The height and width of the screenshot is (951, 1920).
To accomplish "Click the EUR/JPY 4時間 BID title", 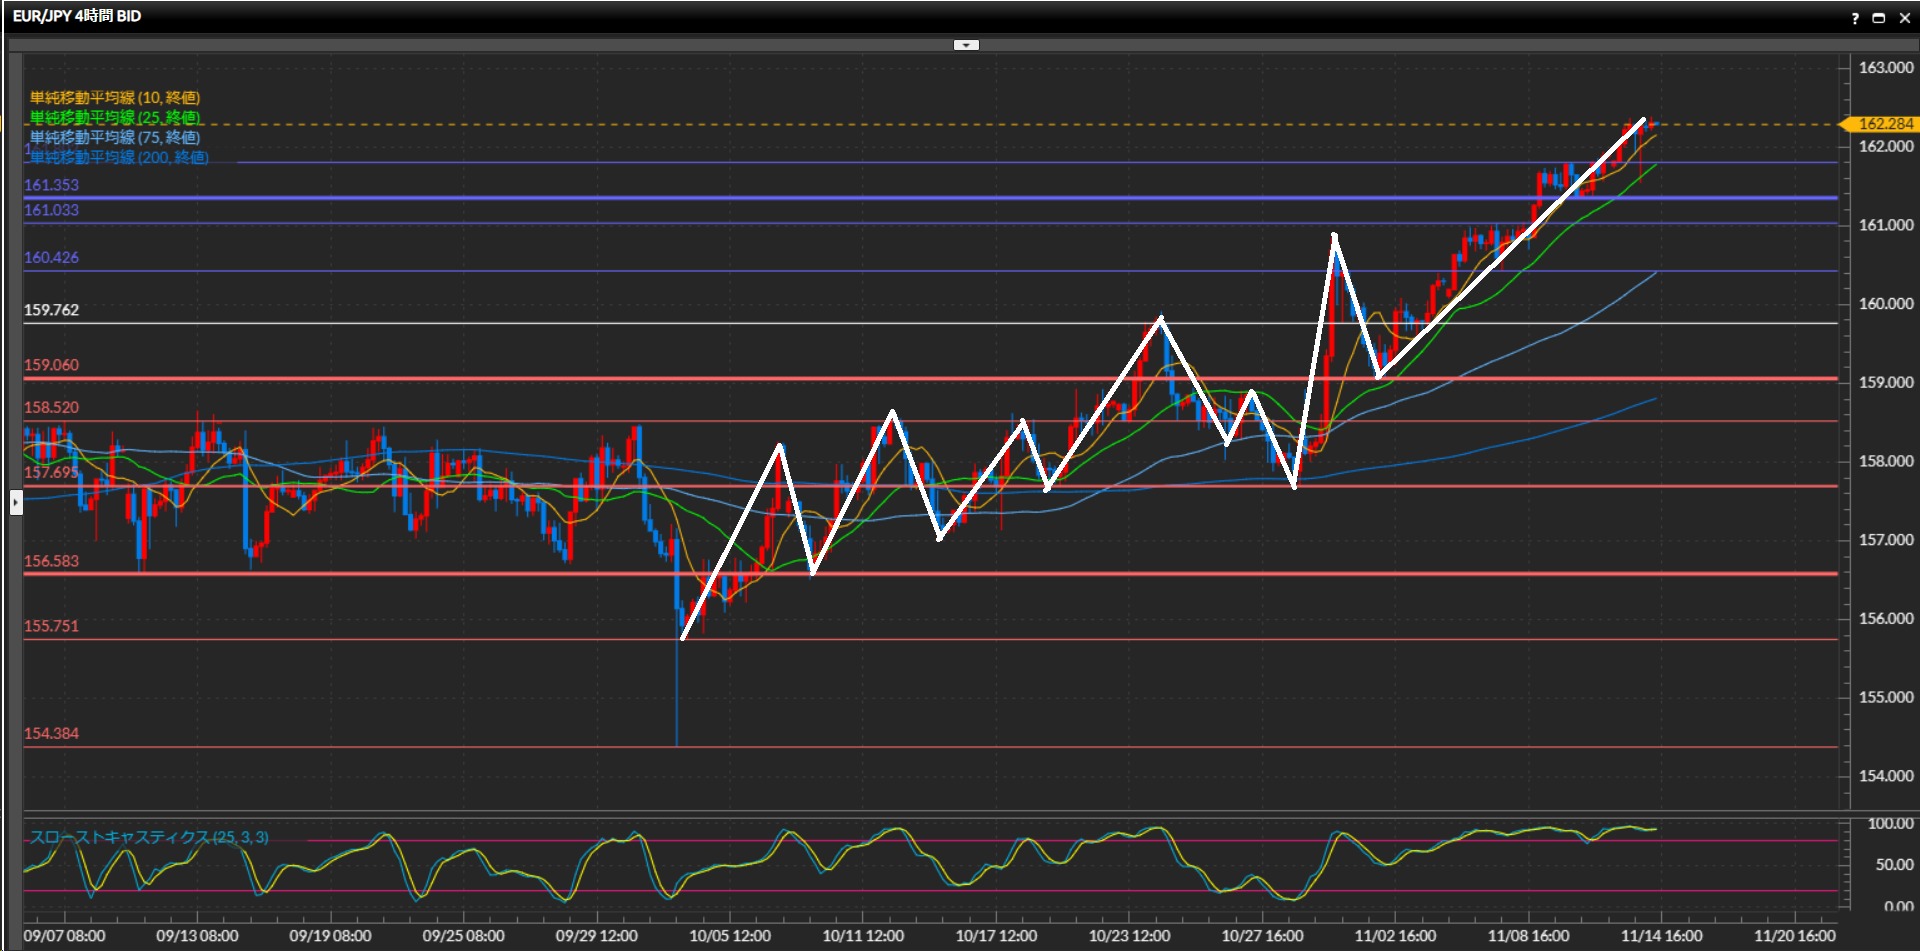I will 77,16.
